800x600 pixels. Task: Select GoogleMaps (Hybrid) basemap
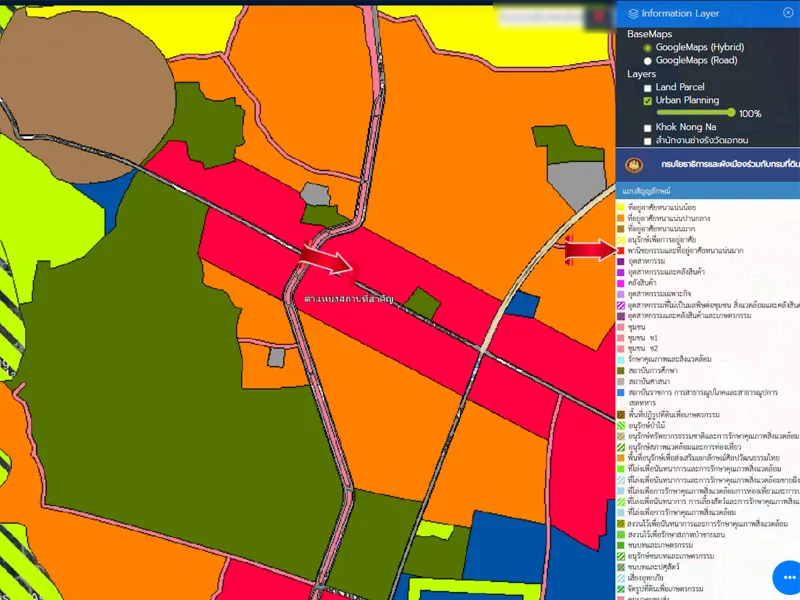tap(648, 47)
